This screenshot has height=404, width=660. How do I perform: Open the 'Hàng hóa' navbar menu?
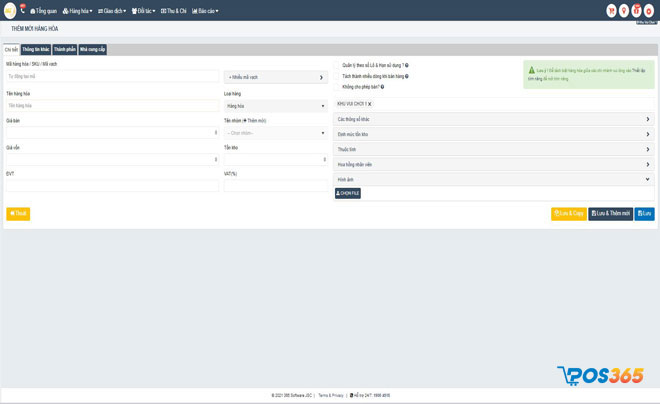[x=77, y=11]
